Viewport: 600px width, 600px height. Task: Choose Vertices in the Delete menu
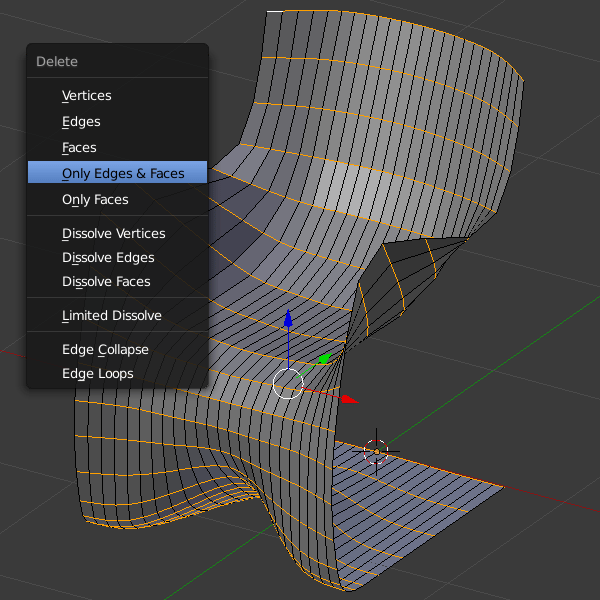87,96
